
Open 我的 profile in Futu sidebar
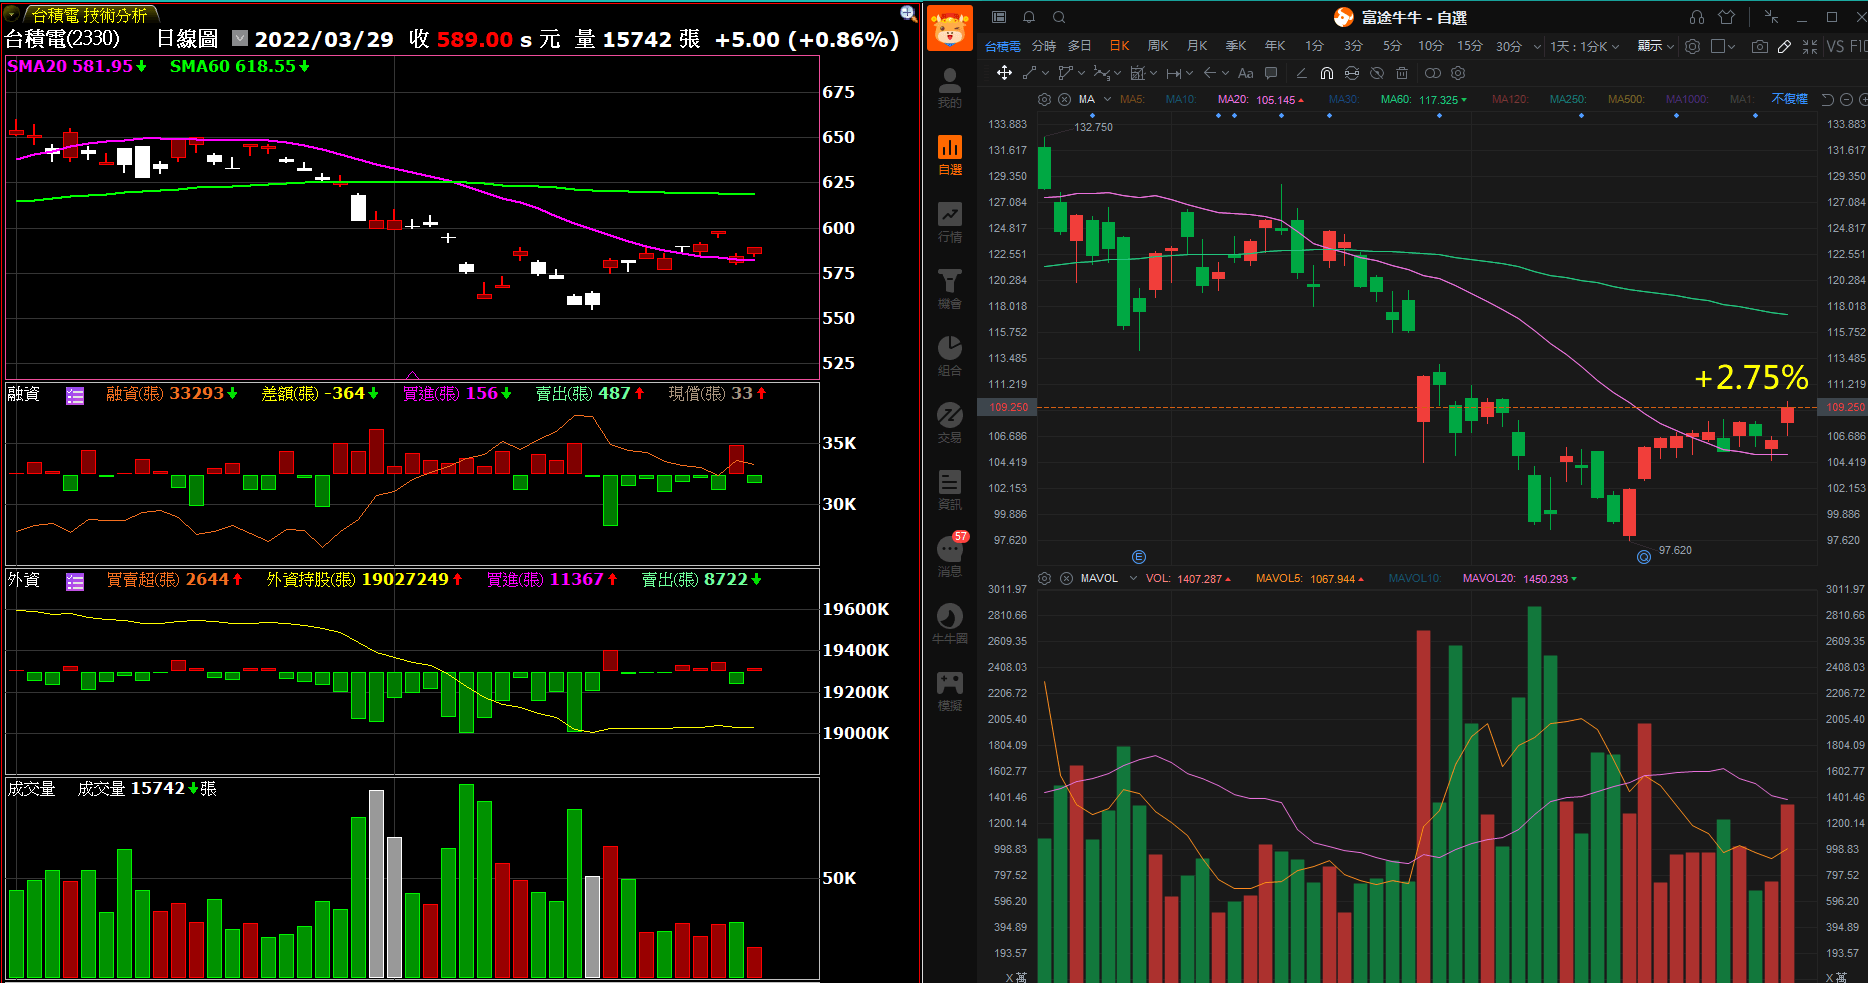click(949, 88)
